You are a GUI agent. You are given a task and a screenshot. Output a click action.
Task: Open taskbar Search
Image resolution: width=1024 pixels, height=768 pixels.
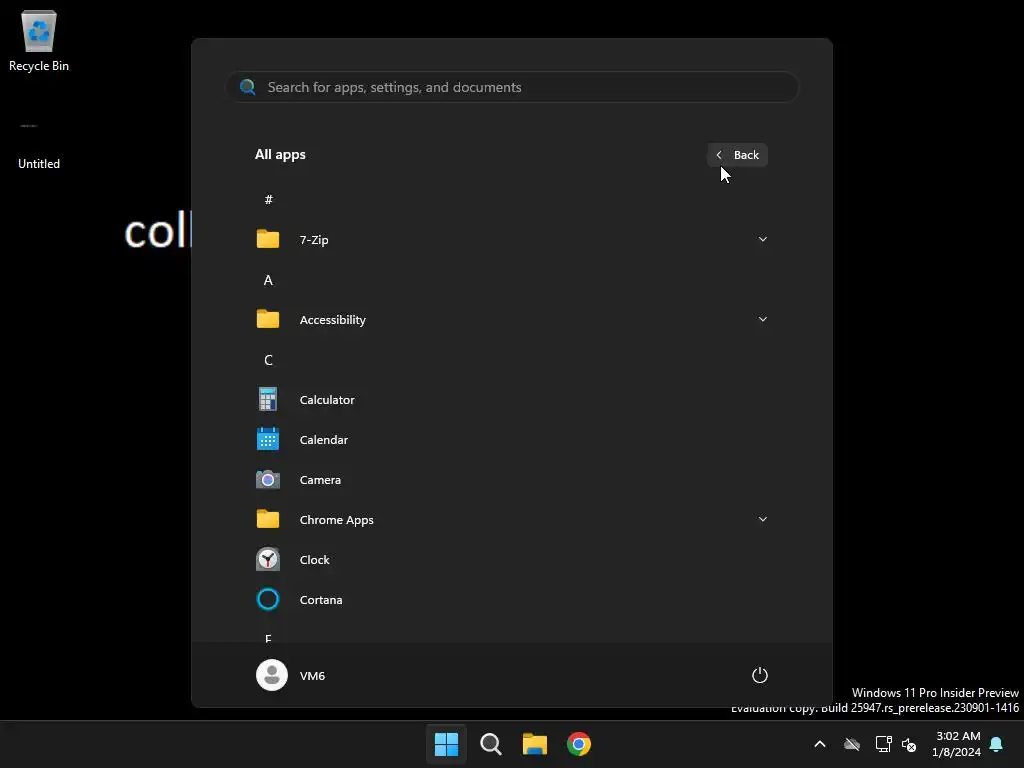click(x=490, y=744)
